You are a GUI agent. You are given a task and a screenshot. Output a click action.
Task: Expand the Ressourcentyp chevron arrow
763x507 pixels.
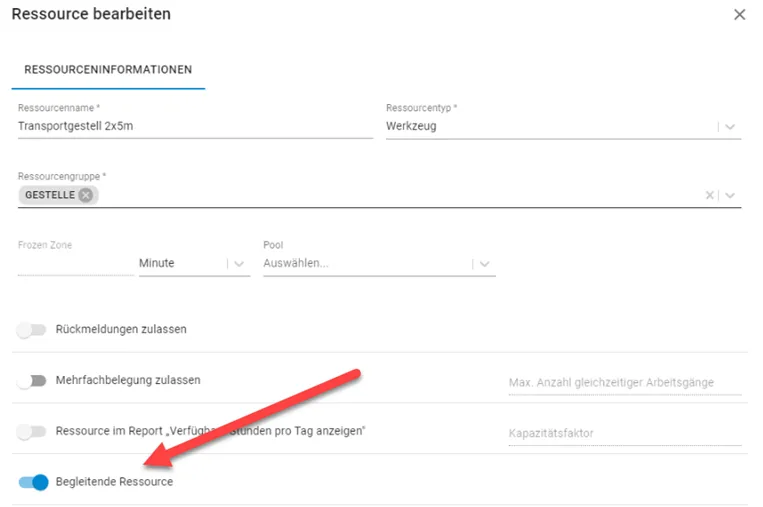(x=729, y=127)
